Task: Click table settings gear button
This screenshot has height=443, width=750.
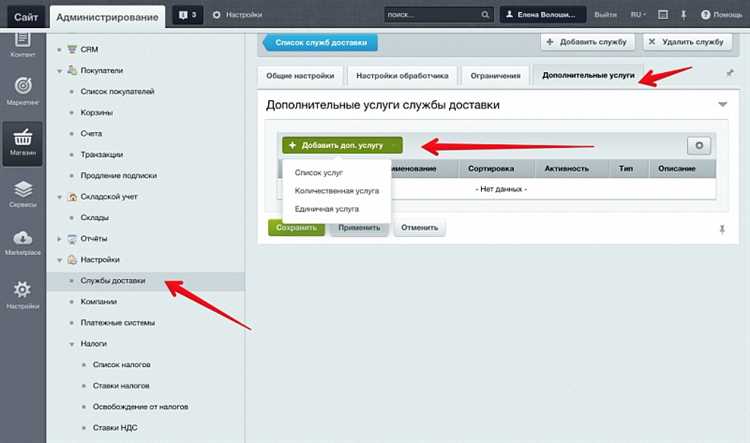Action: (x=699, y=145)
